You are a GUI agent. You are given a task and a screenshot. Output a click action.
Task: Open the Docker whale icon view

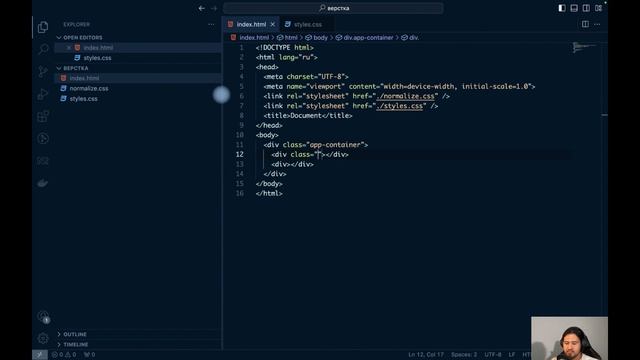click(43, 183)
